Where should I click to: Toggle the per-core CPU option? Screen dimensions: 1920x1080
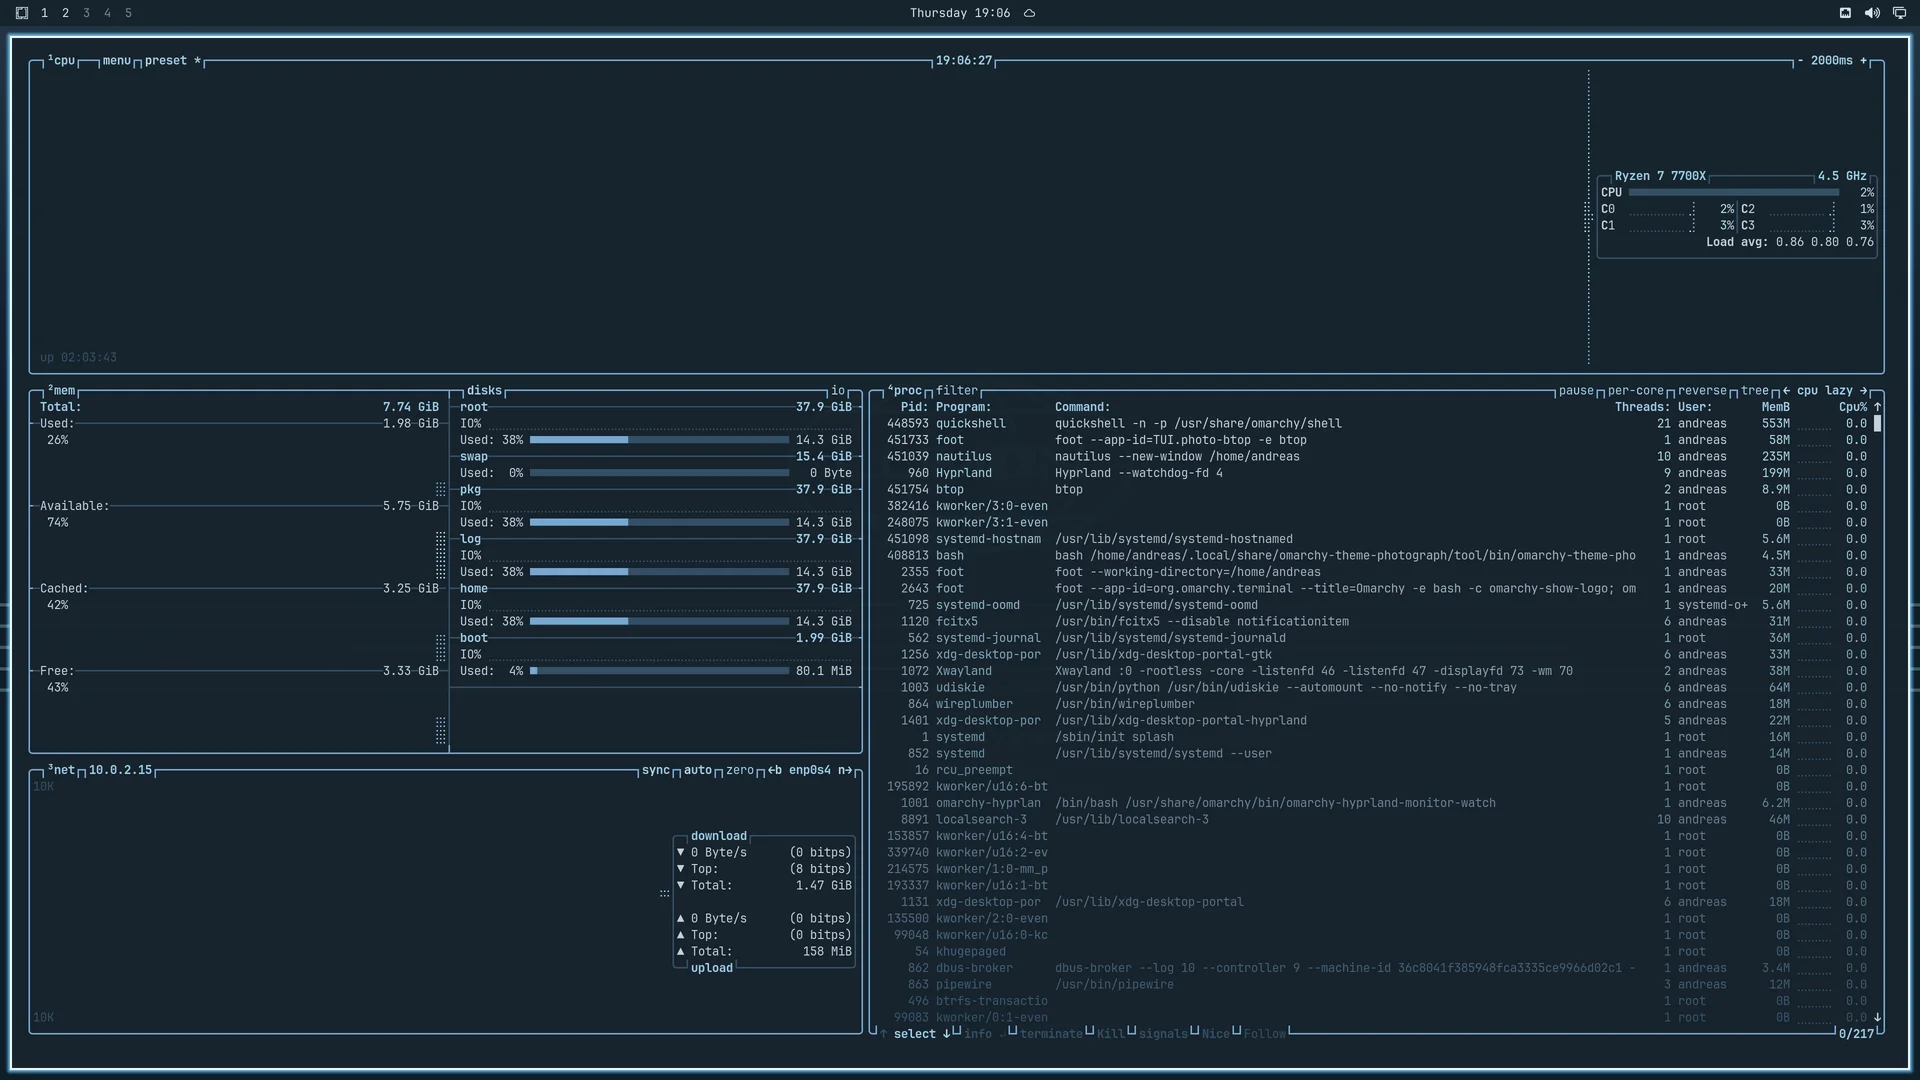tap(1636, 391)
